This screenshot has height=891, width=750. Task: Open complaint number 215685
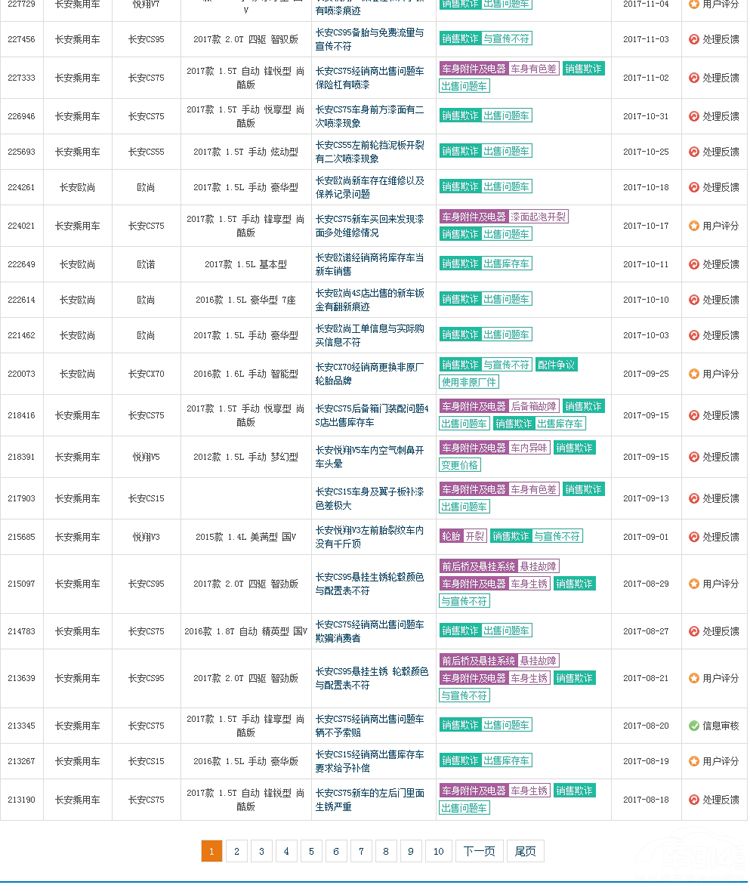click(21, 537)
